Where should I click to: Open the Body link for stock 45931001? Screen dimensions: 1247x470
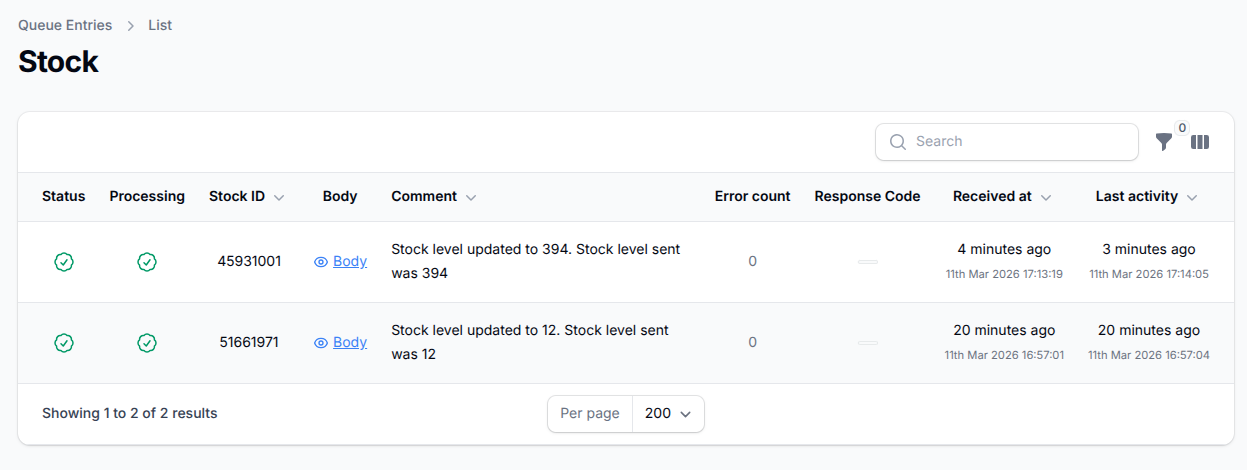(350, 262)
